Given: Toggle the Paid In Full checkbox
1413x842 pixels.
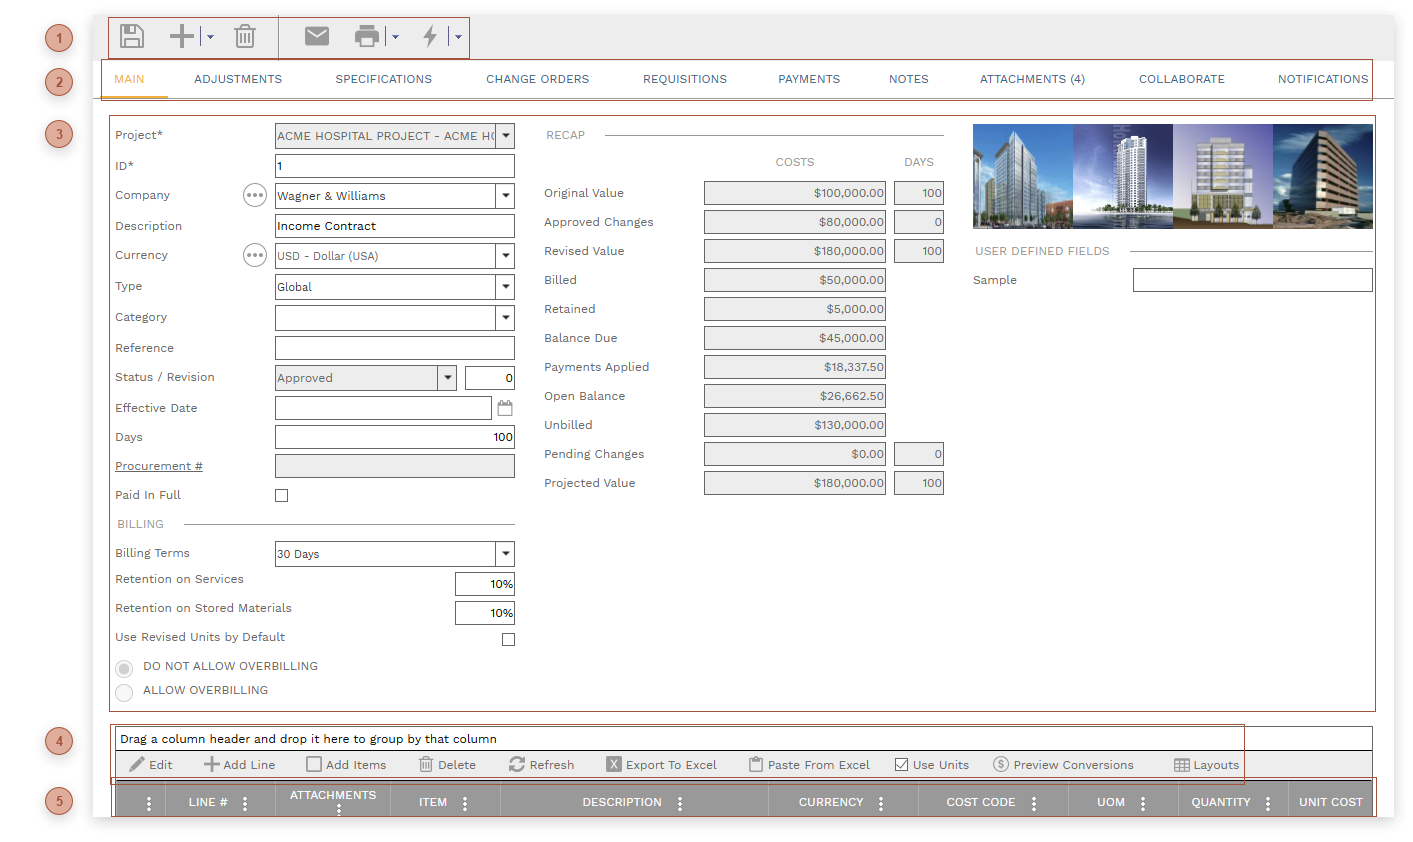Looking at the screenshot, I should pos(282,496).
